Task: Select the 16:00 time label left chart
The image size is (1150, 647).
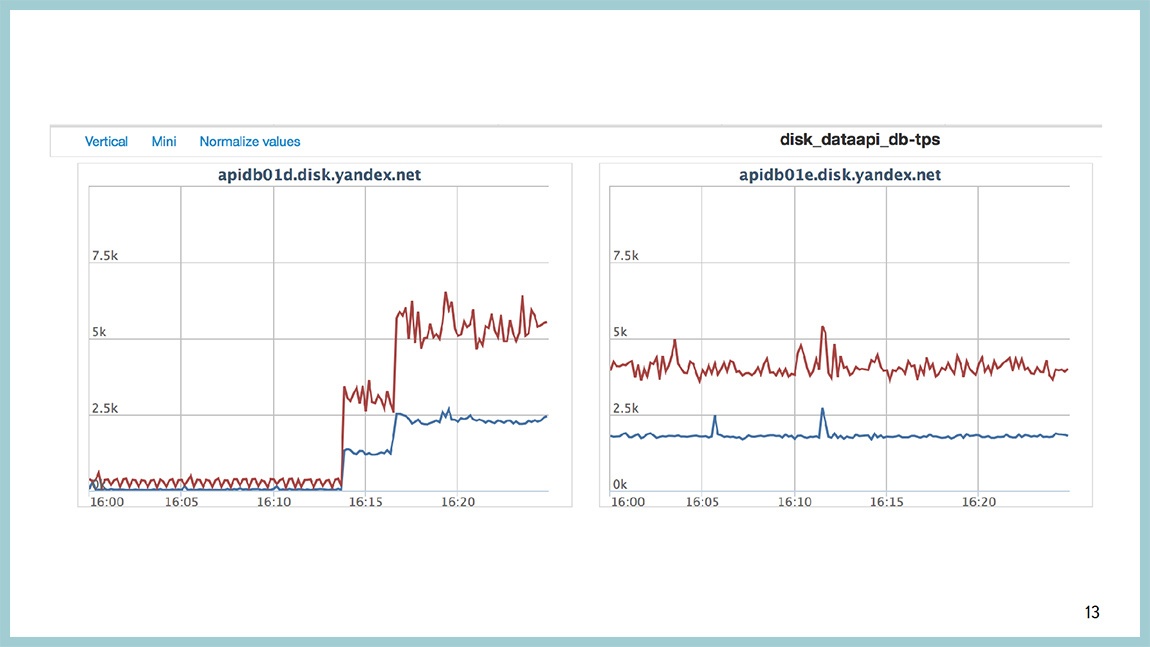Action: pos(106,501)
